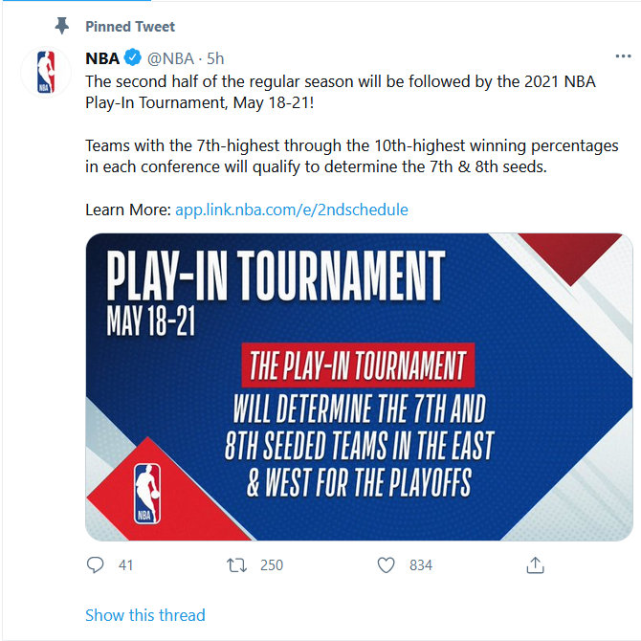Click the share upload icon
Image resolution: width=641 pixels, height=641 pixels.
click(534, 565)
